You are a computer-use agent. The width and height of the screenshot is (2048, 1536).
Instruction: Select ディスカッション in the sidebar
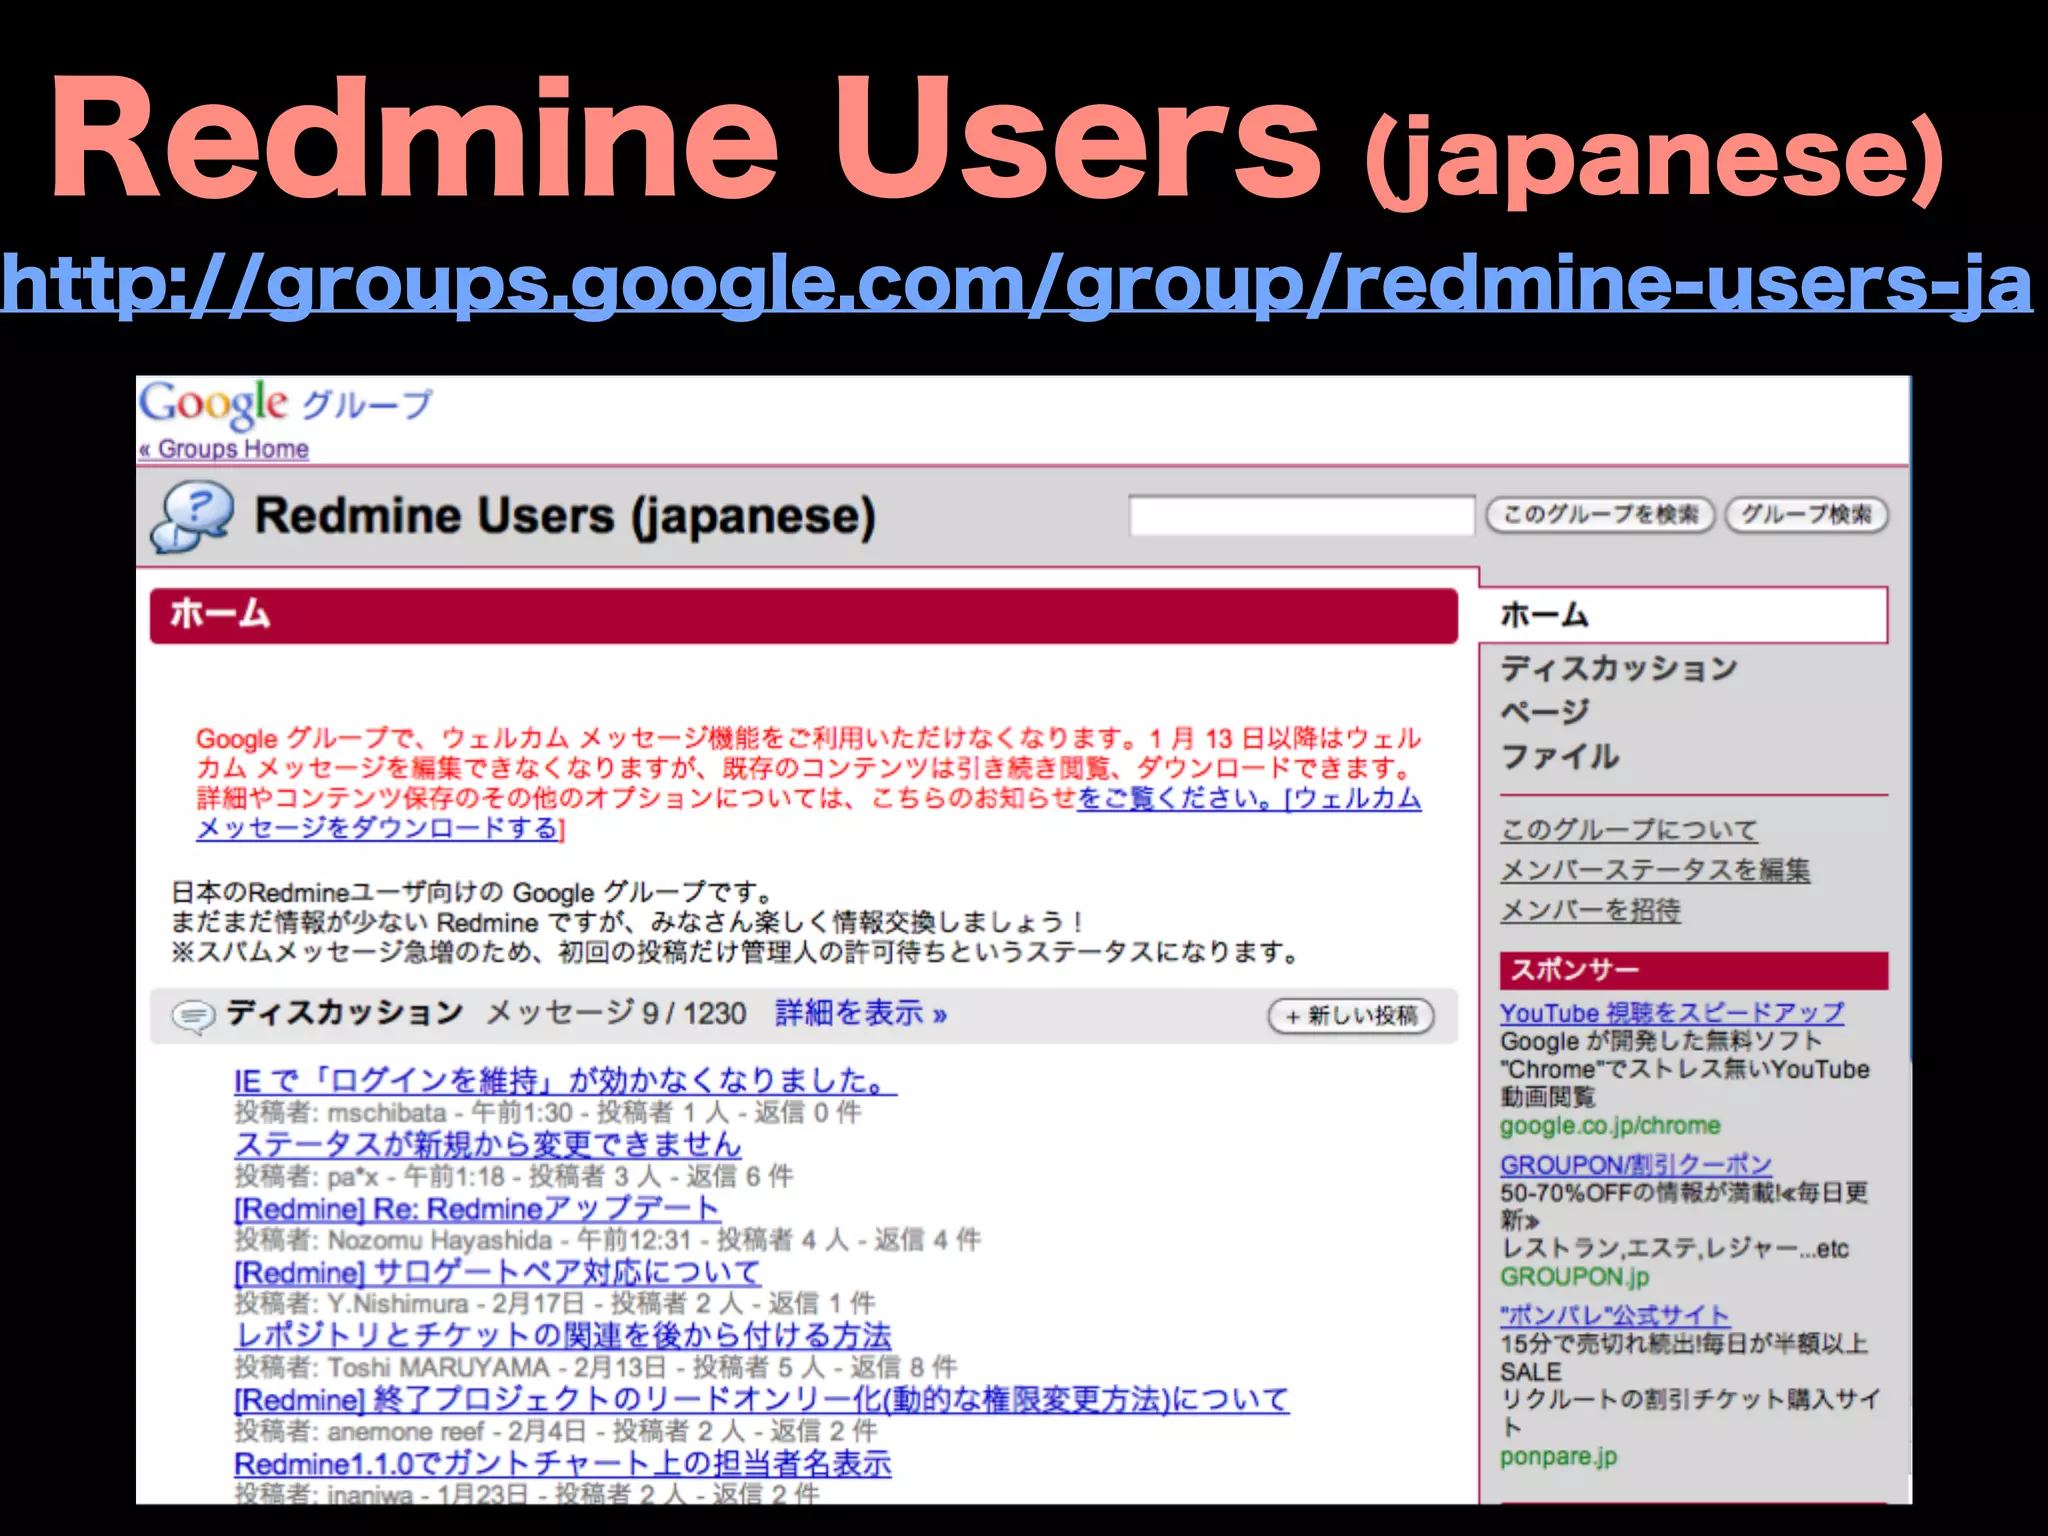point(1620,668)
